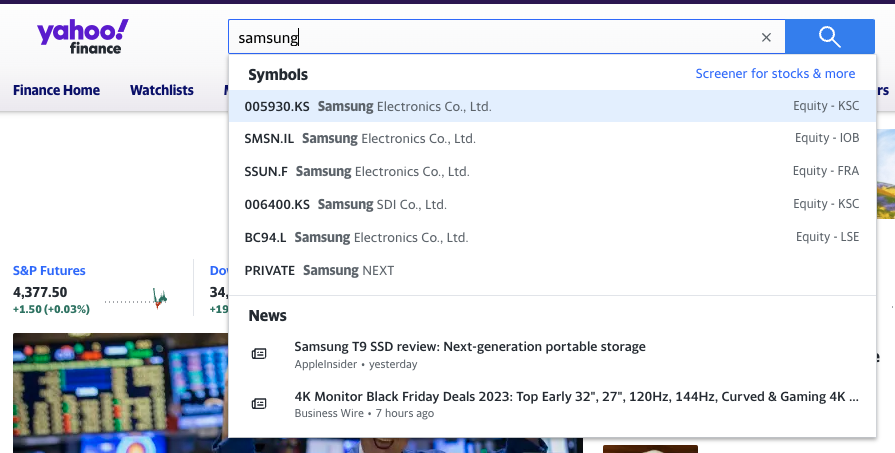Viewport: 895px width, 453px height.
Task: Click the blue magnifying glass search button
Action: [829, 37]
